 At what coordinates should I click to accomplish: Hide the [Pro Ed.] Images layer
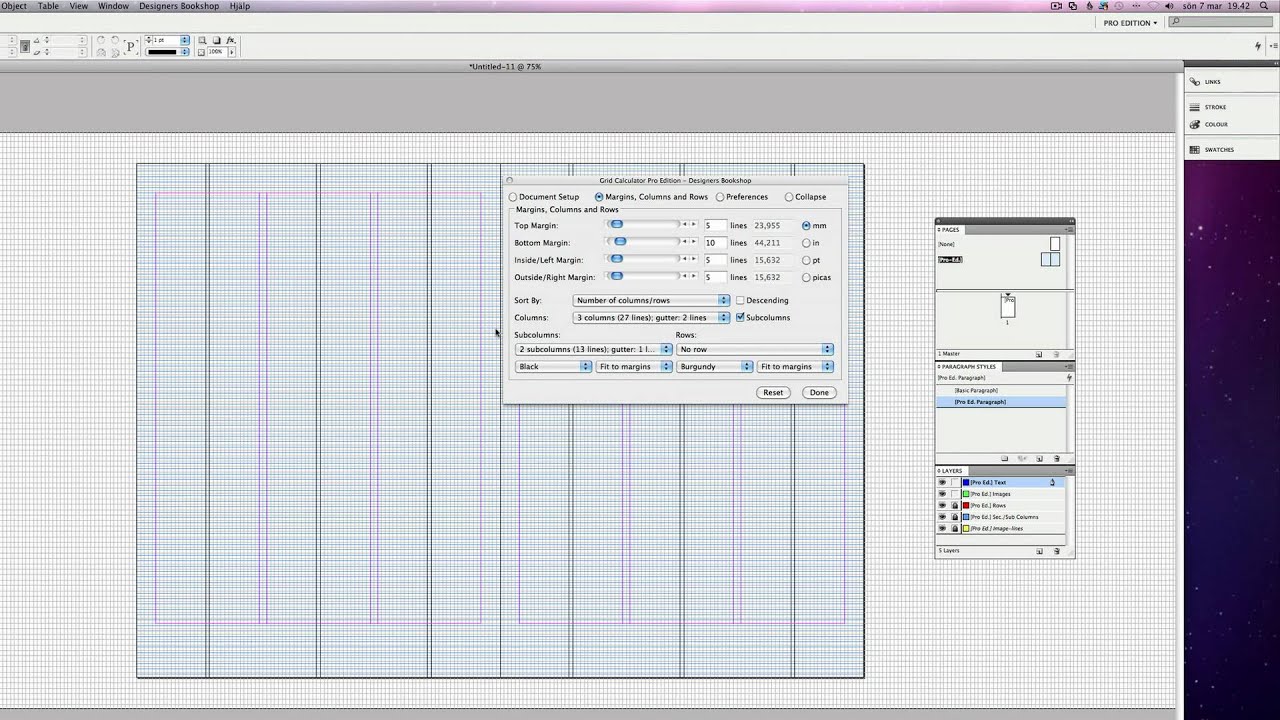click(942, 494)
